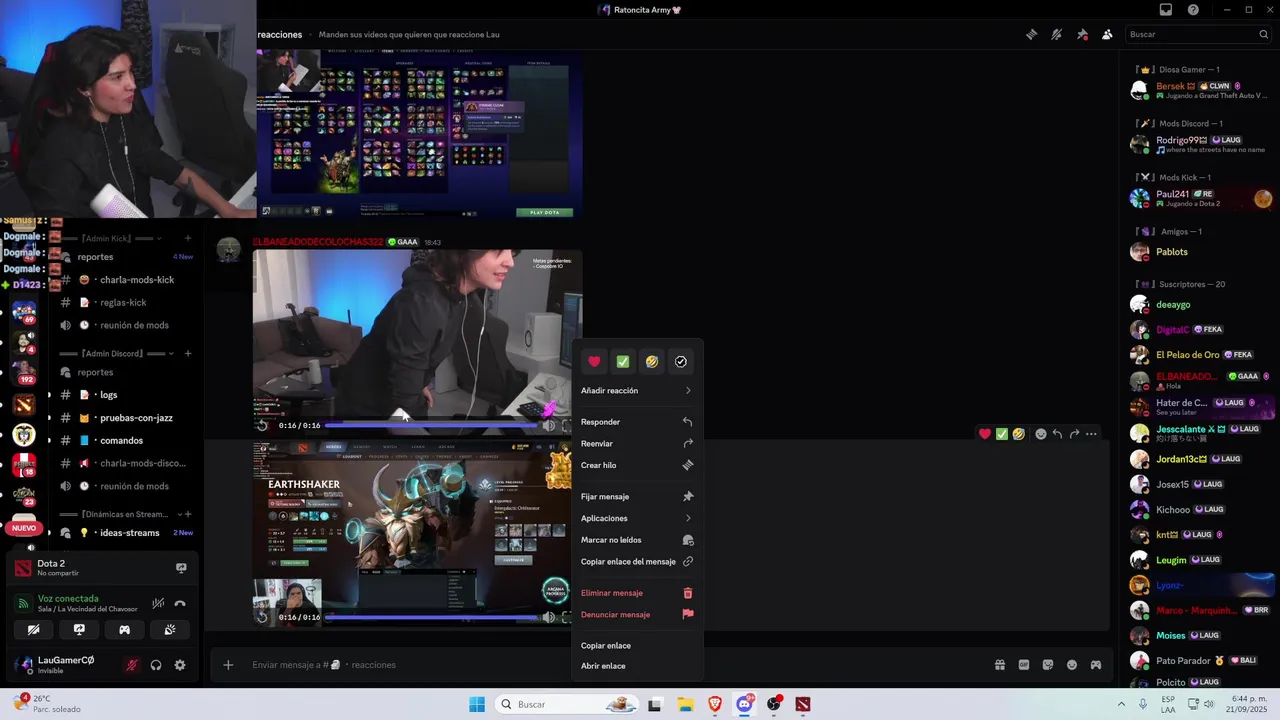Click the Dota 2 screen share icon
Image resolution: width=1280 pixels, height=720 pixels.
[181, 568]
